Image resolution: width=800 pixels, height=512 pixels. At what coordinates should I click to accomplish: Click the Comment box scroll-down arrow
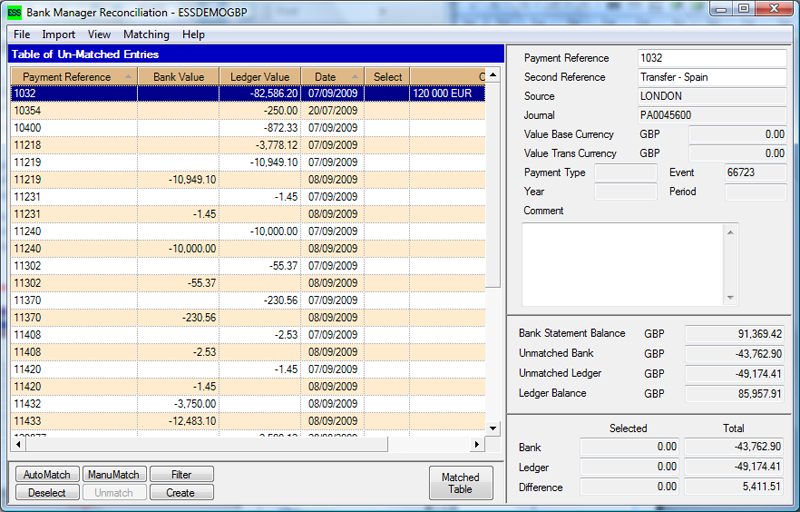click(730, 298)
